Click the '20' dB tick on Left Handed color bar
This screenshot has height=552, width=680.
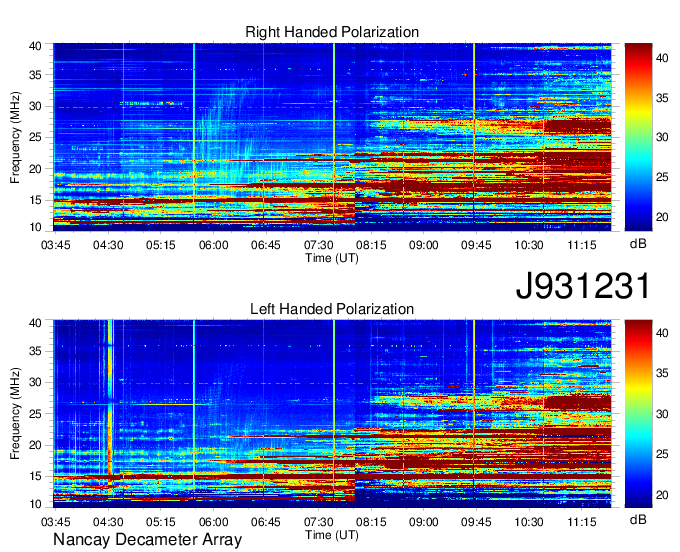[662, 495]
